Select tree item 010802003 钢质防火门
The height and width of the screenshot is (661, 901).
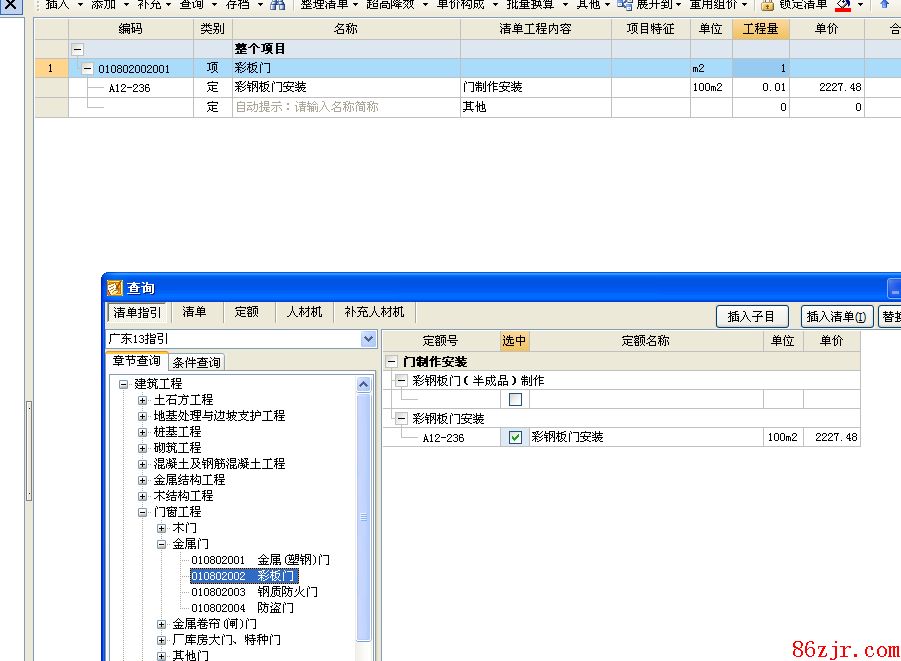(254, 592)
